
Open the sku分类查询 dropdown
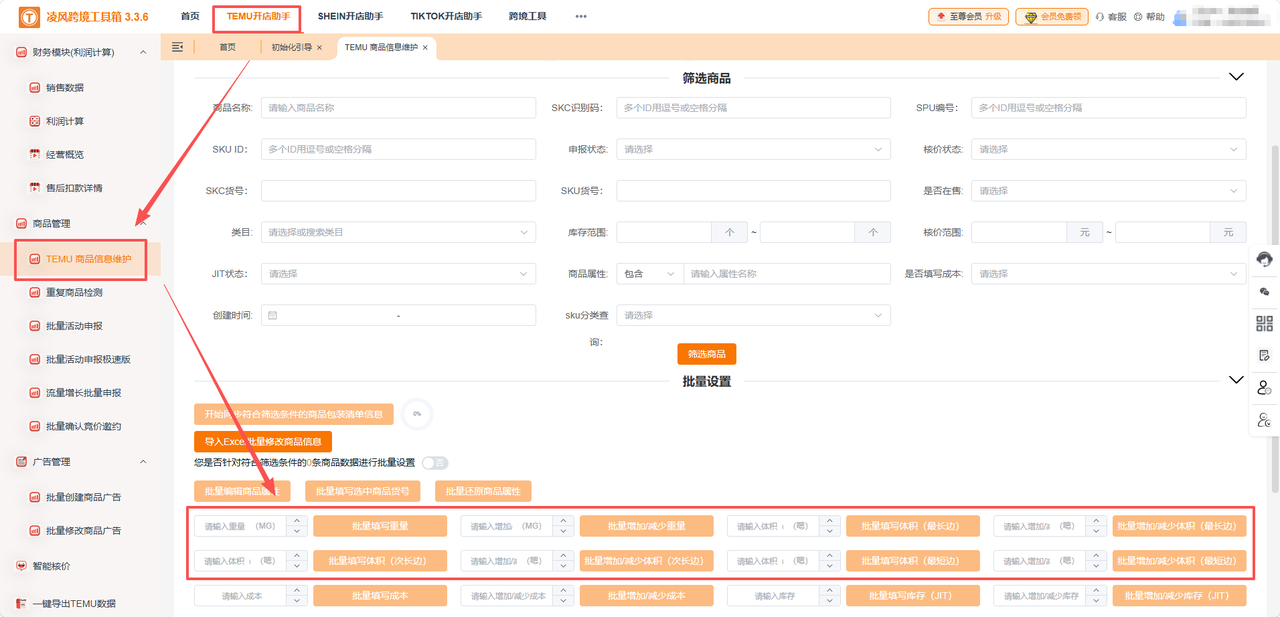click(753, 315)
